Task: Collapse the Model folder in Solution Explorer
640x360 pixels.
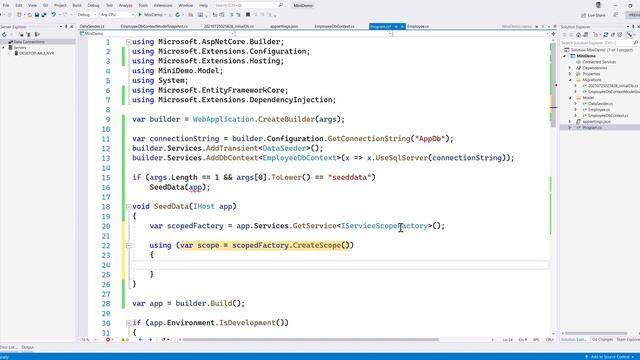Action: [x=570, y=98]
